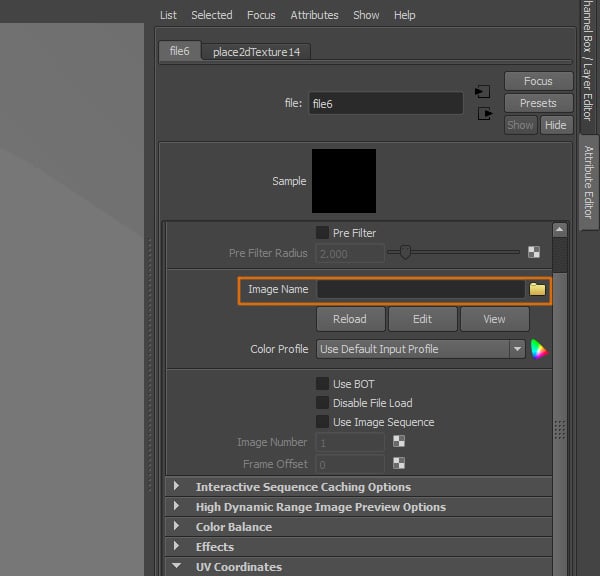The image size is (600, 576).
Task: Click the checker map icon next to Pre Filter Radius
Action: (x=534, y=253)
